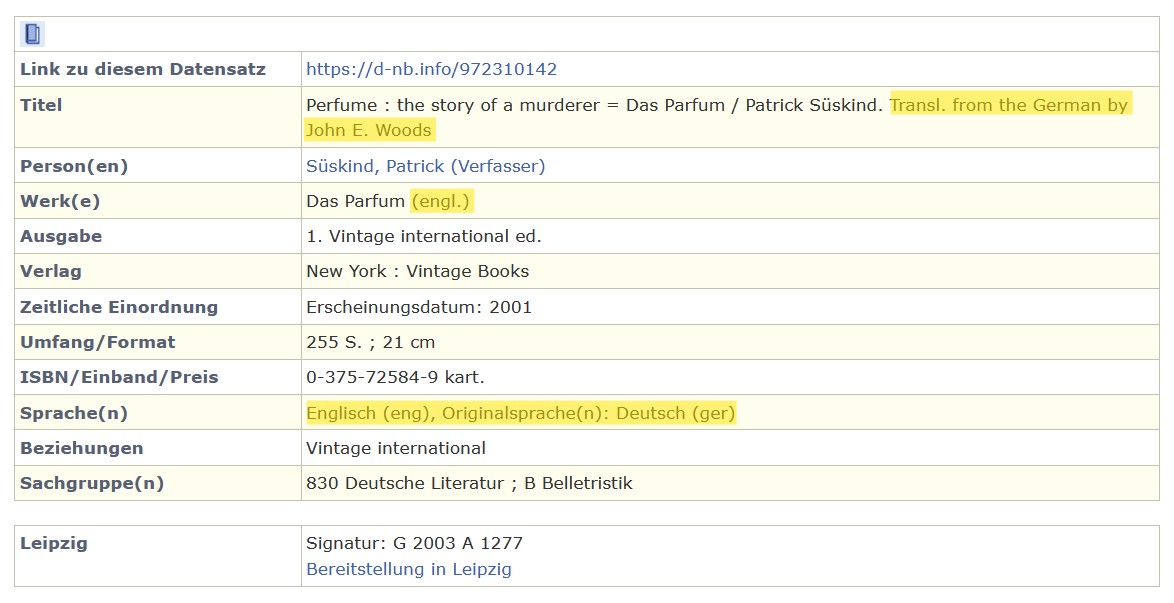
Task: Open the d-nb.info/972310142 permalink
Action: tap(431, 69)
